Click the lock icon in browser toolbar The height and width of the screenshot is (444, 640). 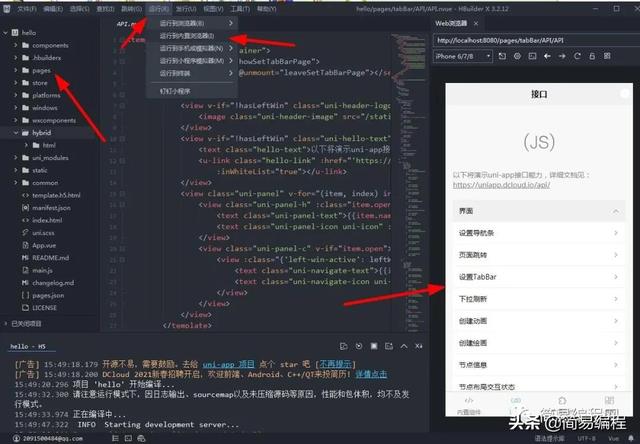(x=592, y=56)
